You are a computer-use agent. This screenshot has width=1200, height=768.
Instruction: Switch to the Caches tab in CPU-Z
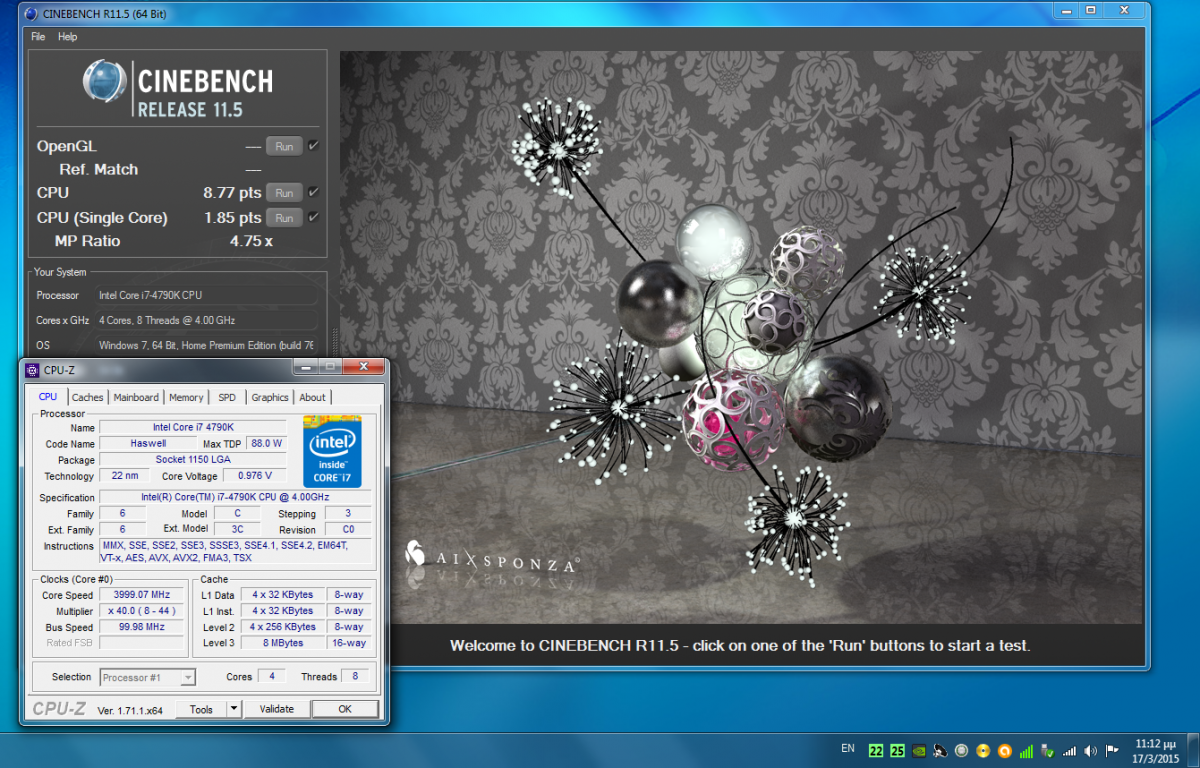[88, 397]
